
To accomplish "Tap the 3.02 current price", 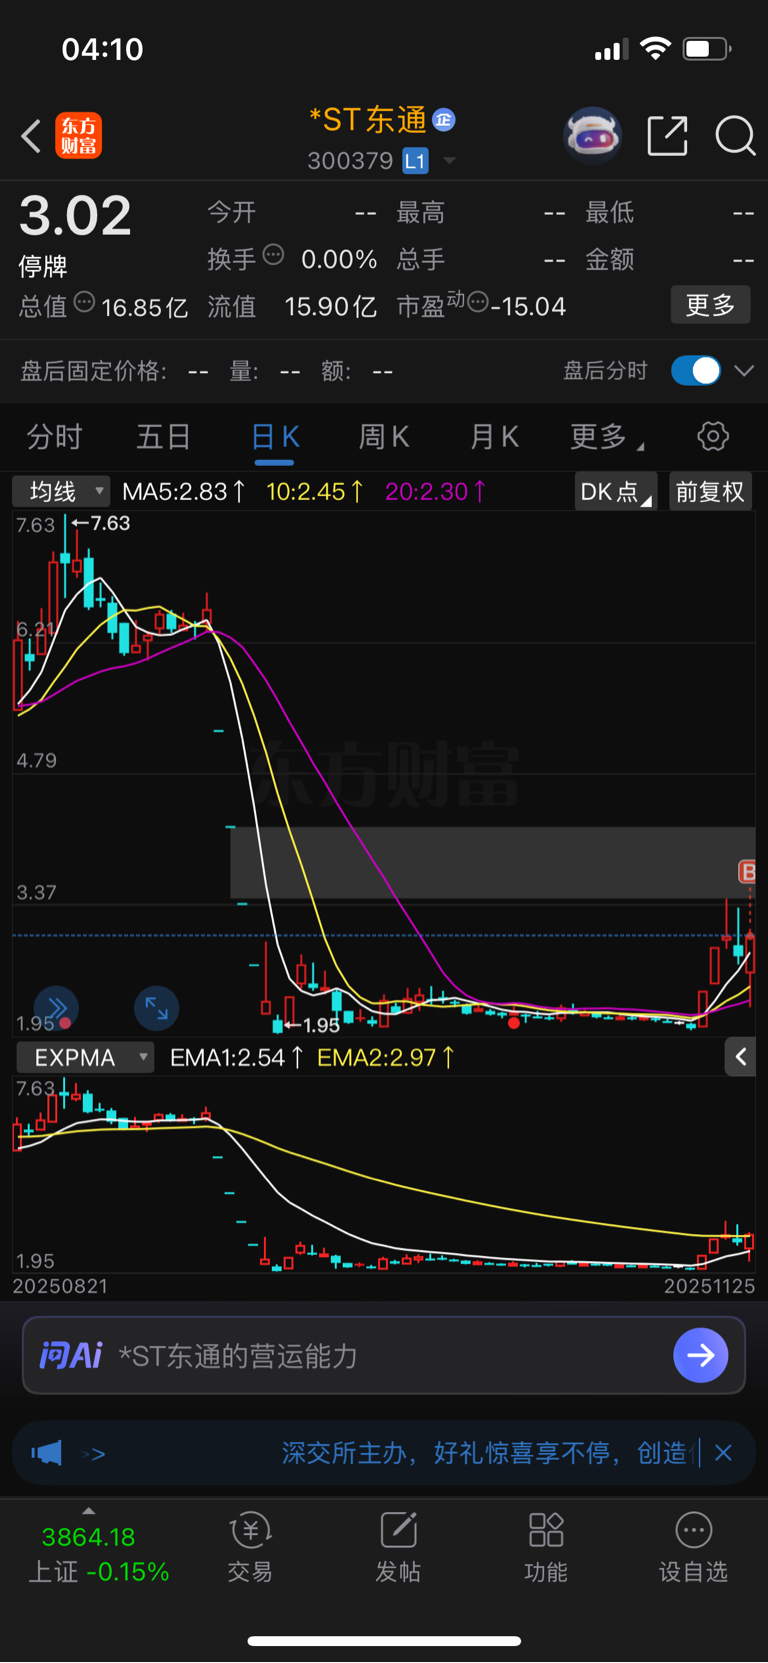I will [x=76, y=216].
